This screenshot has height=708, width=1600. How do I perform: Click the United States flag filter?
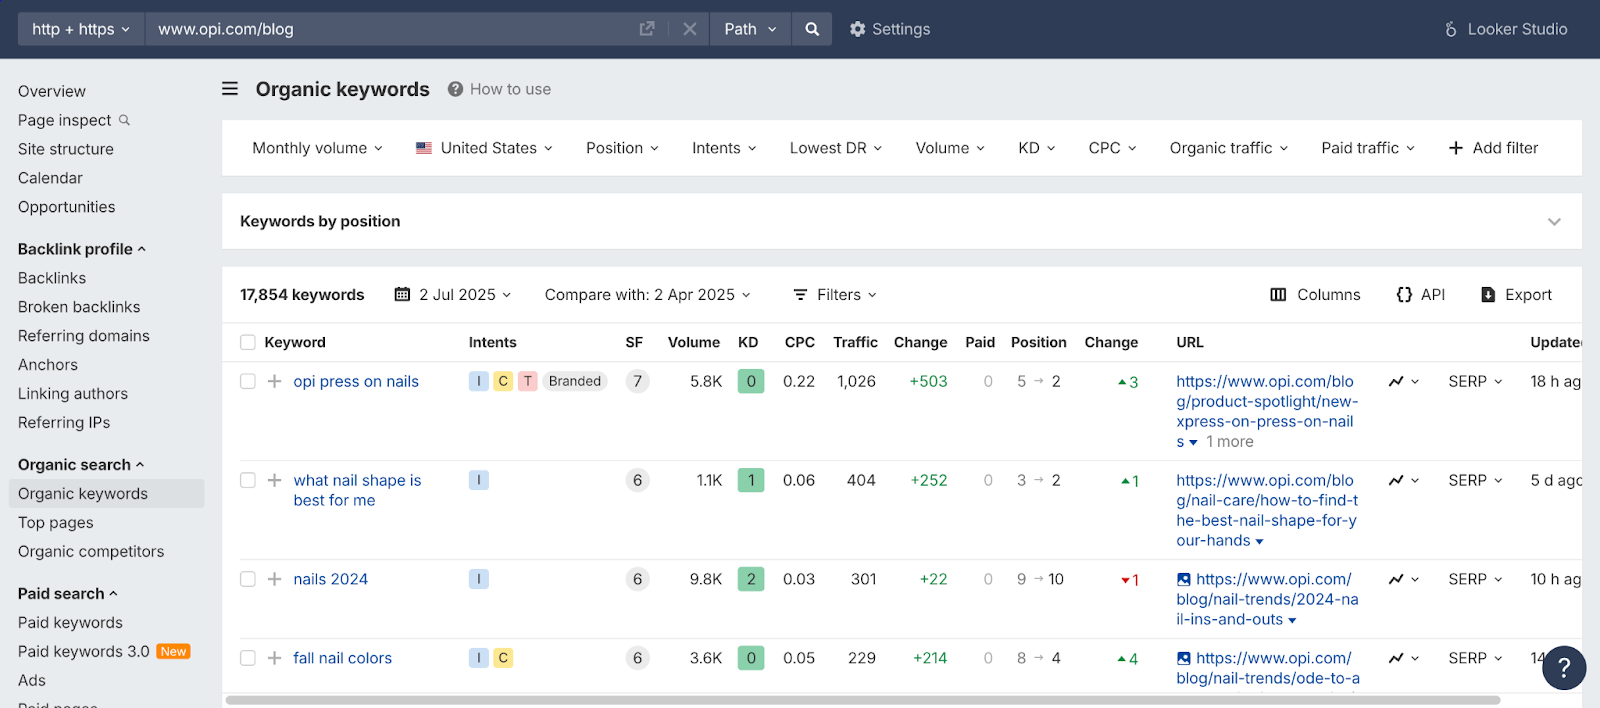[x=484, y=148]
